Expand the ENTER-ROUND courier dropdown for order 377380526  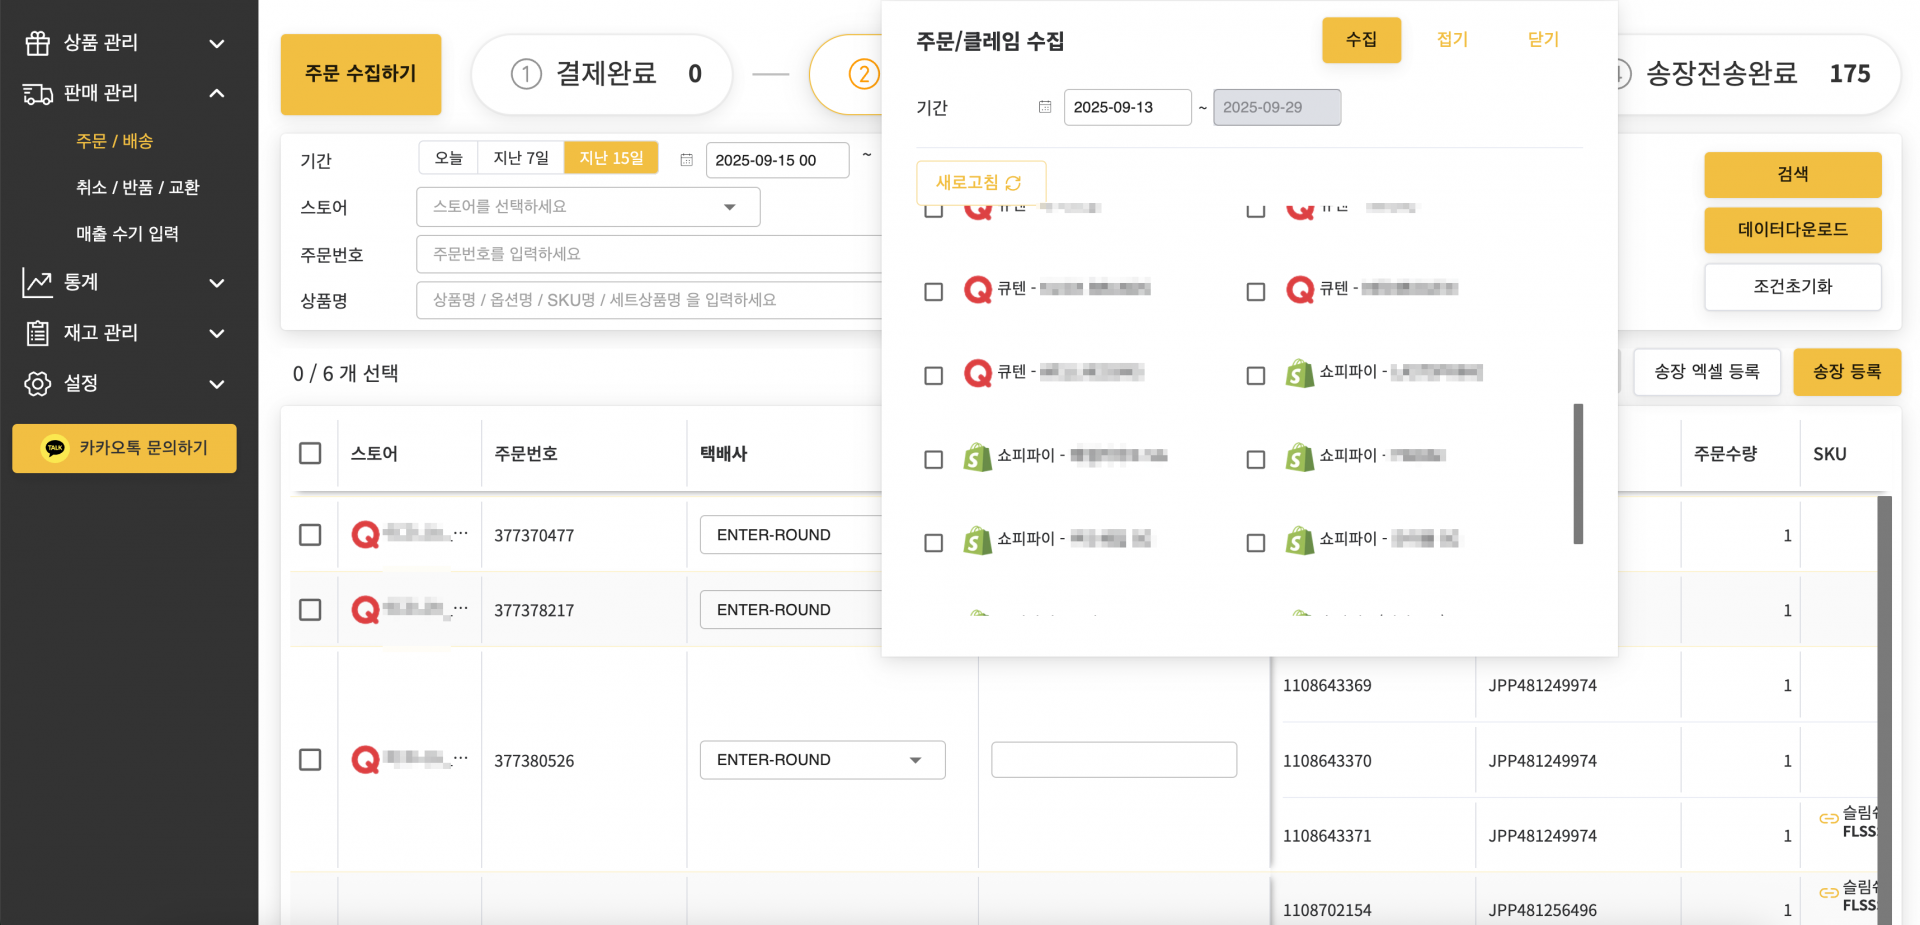pos(914,760)
